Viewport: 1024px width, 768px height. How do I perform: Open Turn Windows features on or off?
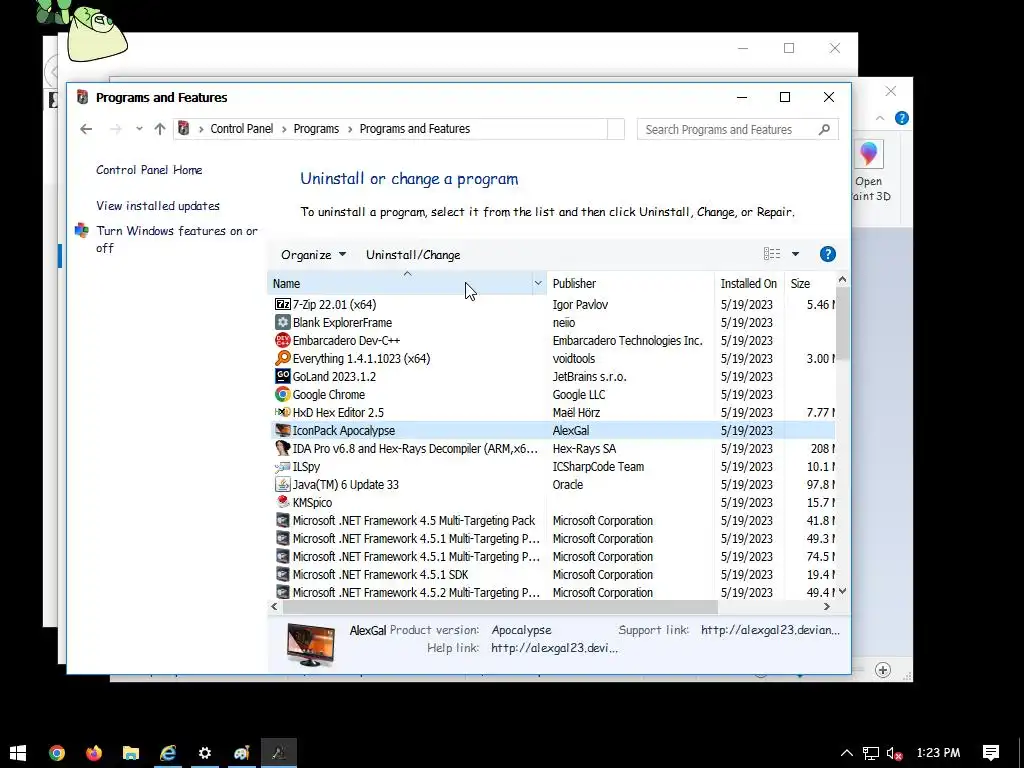pos(177,239)
